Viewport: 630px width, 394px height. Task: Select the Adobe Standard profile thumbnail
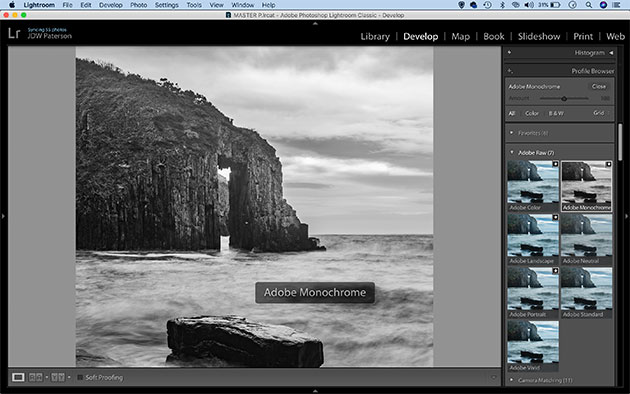(x=586, y=292)
